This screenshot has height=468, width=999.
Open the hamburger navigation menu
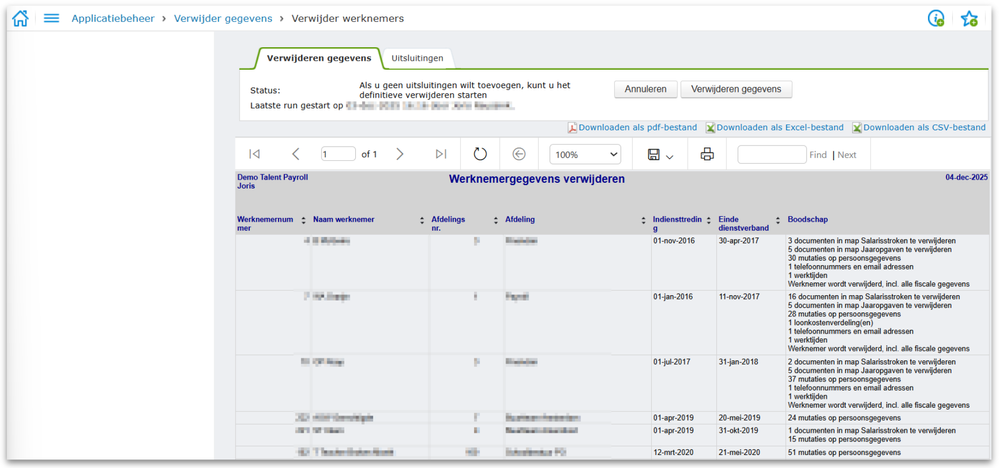51,18
